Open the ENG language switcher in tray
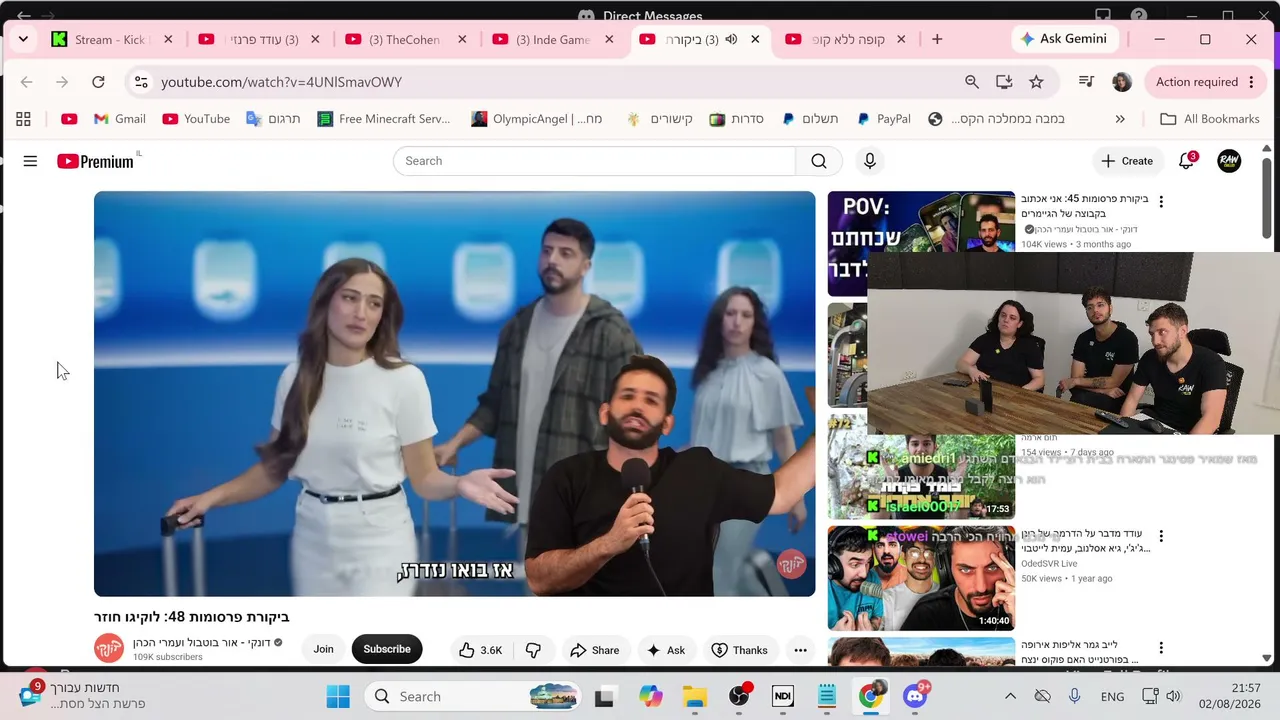1280x720 pixels. click(1112, 697)
